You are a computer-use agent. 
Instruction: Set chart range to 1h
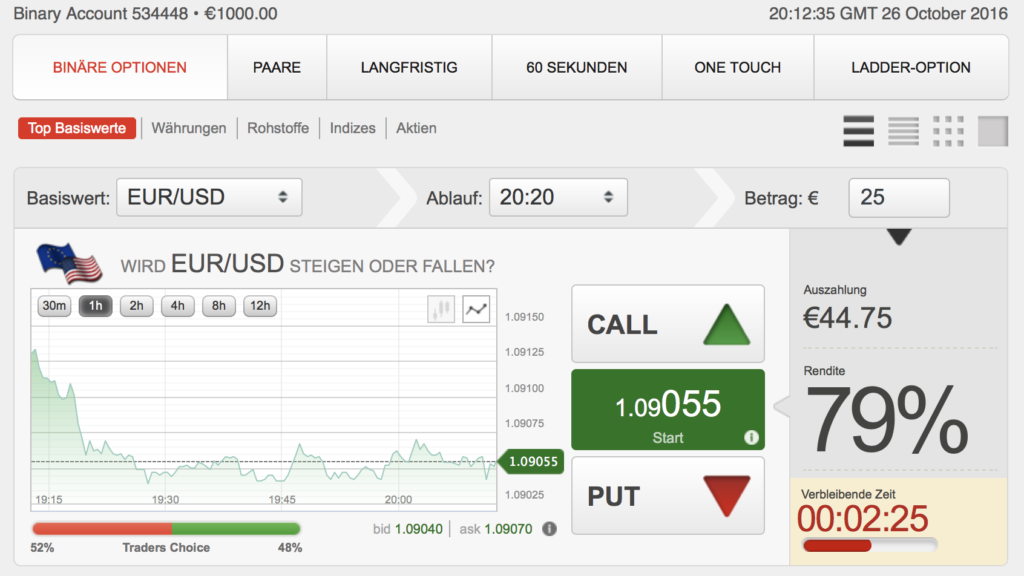tap(95, 306)
